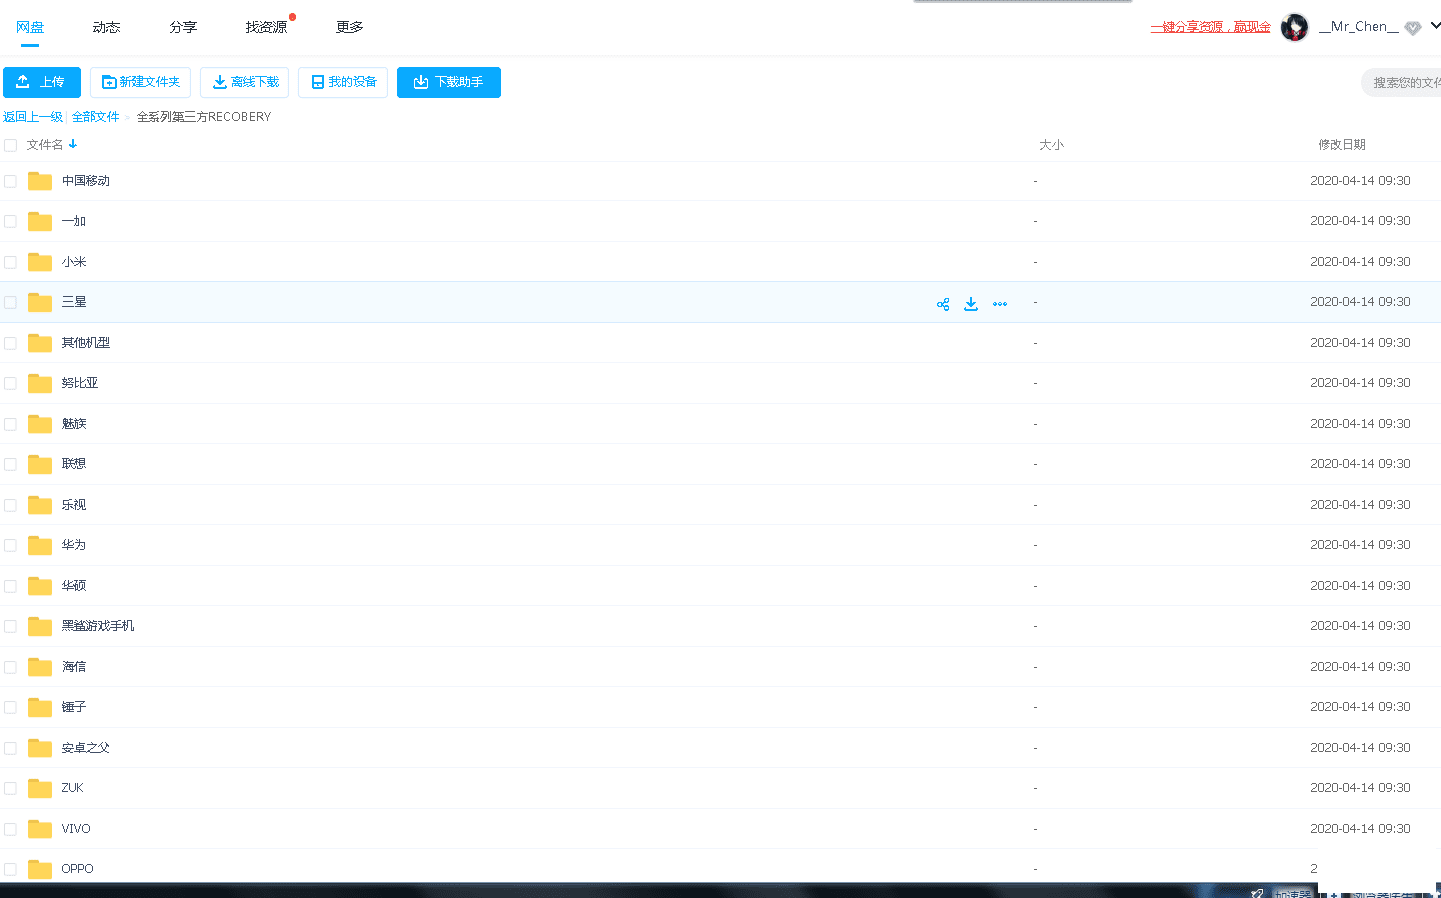This screenshot has width=1441, height=898.
Task: Click the 乐视 folder icon
Action: (x=40, y=505)
